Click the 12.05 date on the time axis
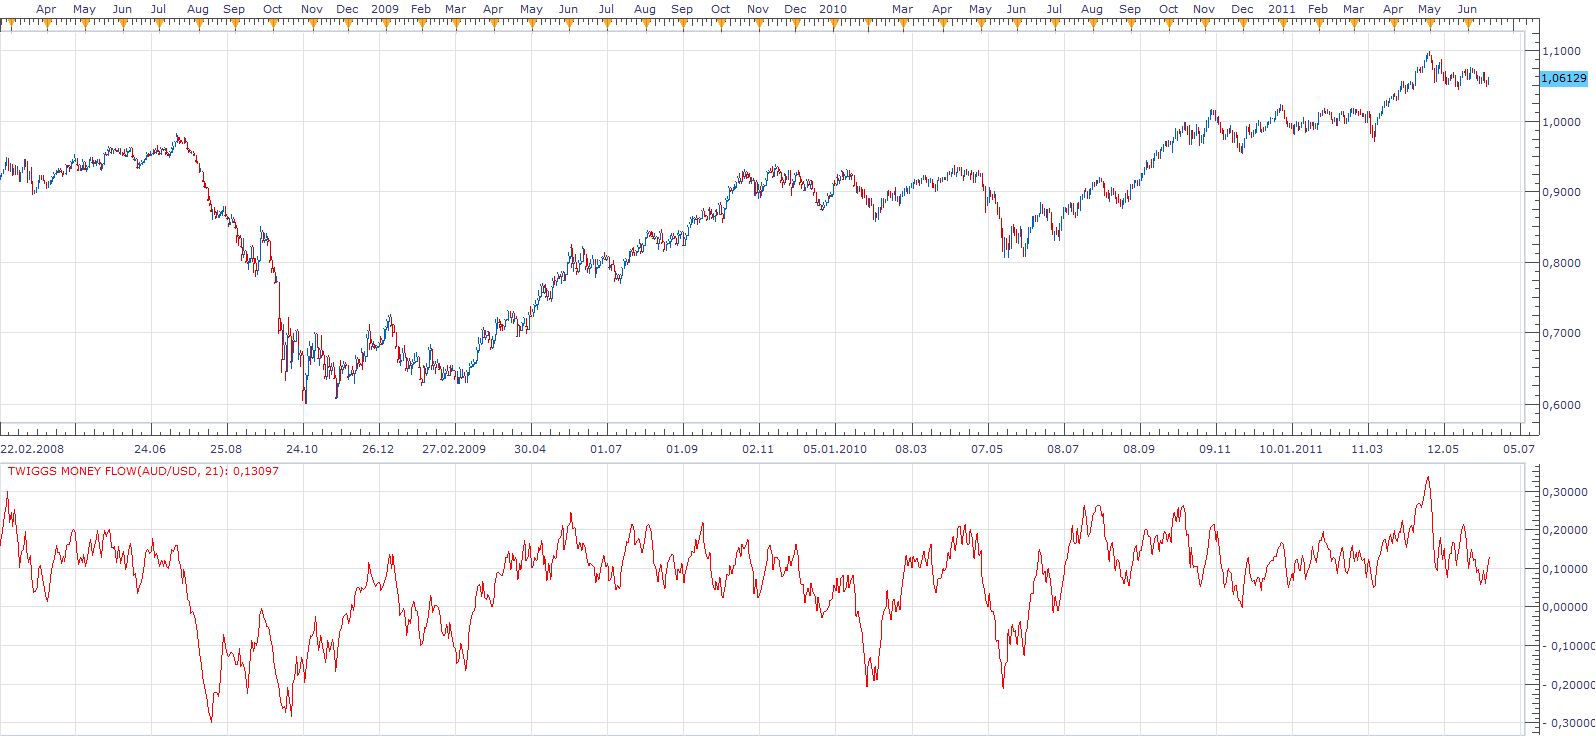Screen dimensions: 1596x736 pos(1443,449)
